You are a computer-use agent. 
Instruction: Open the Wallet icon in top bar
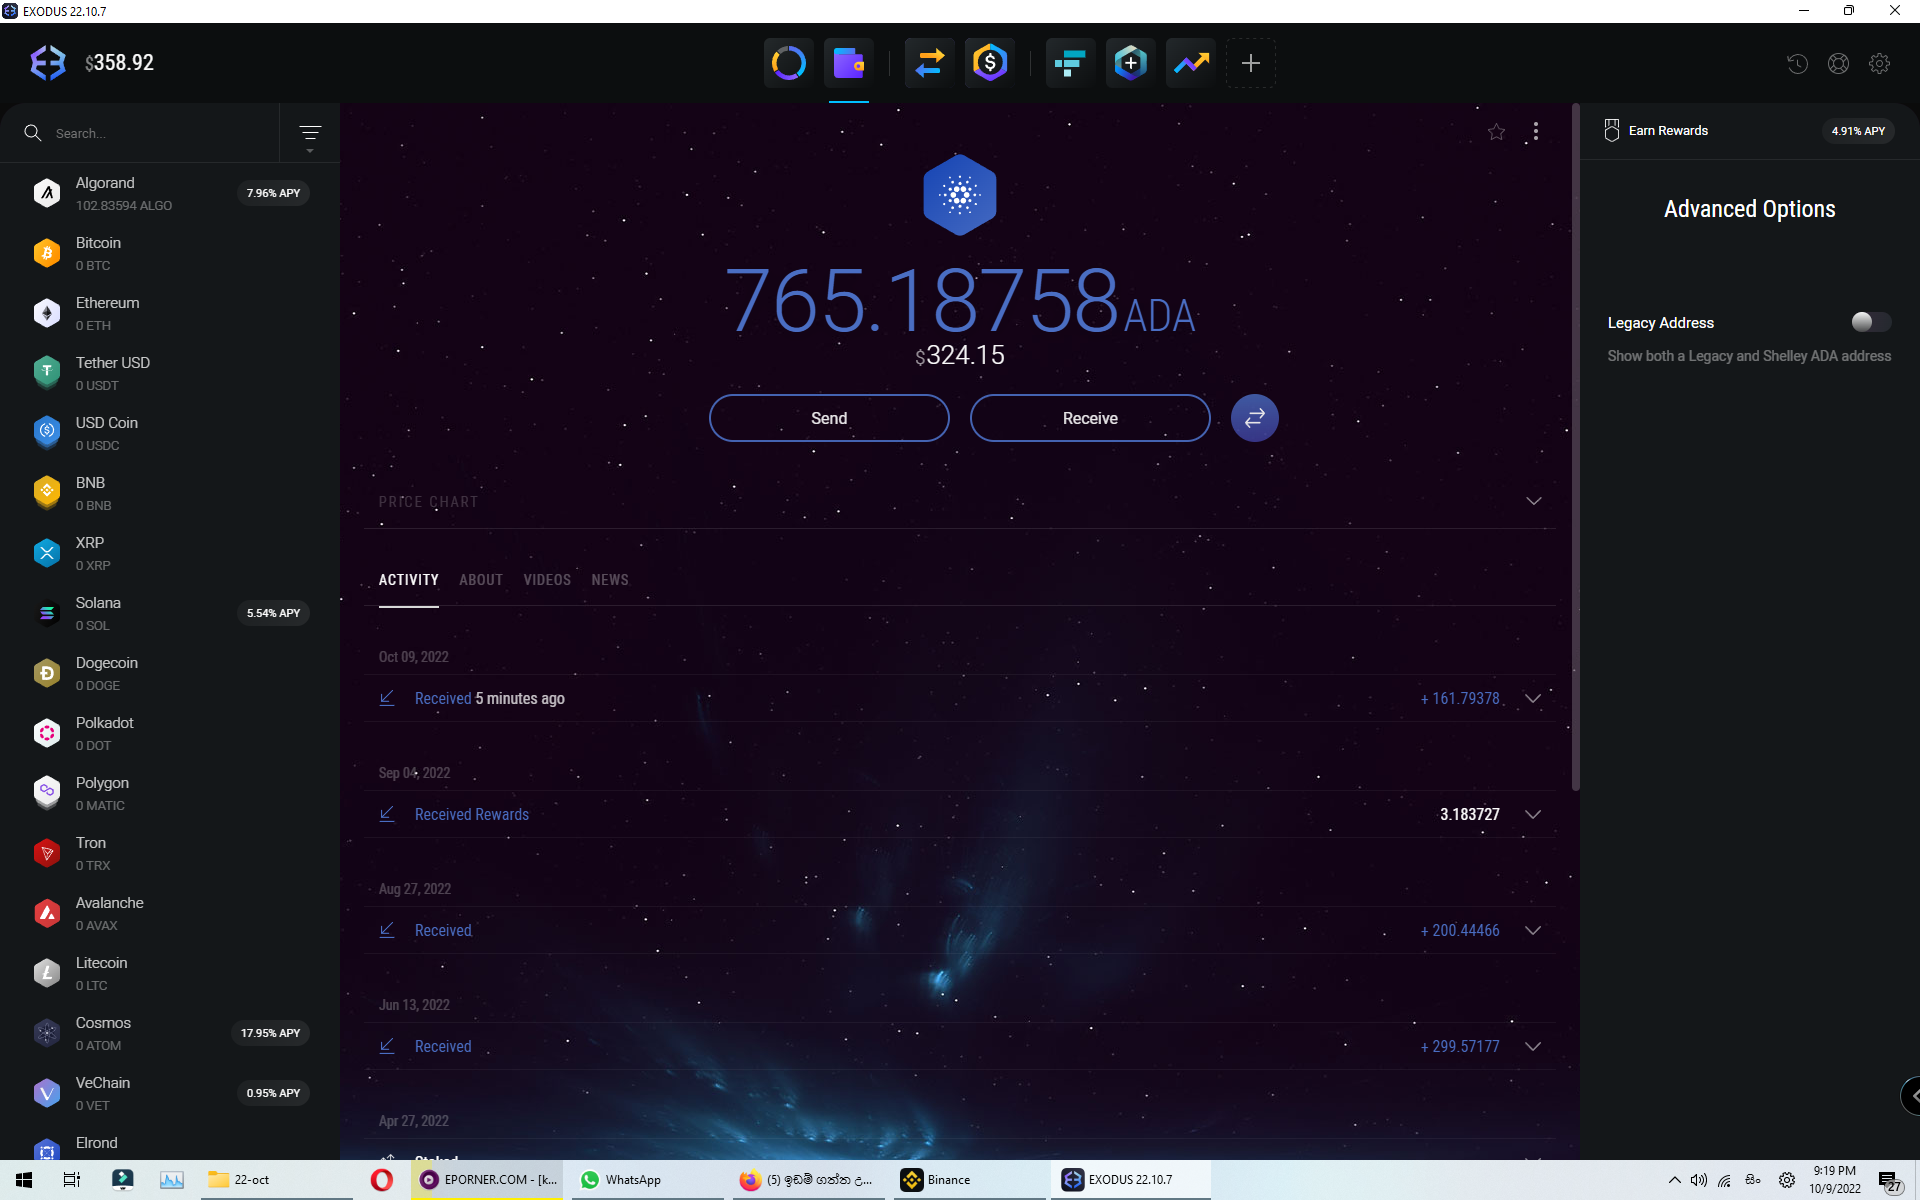(x=849, y=63)
